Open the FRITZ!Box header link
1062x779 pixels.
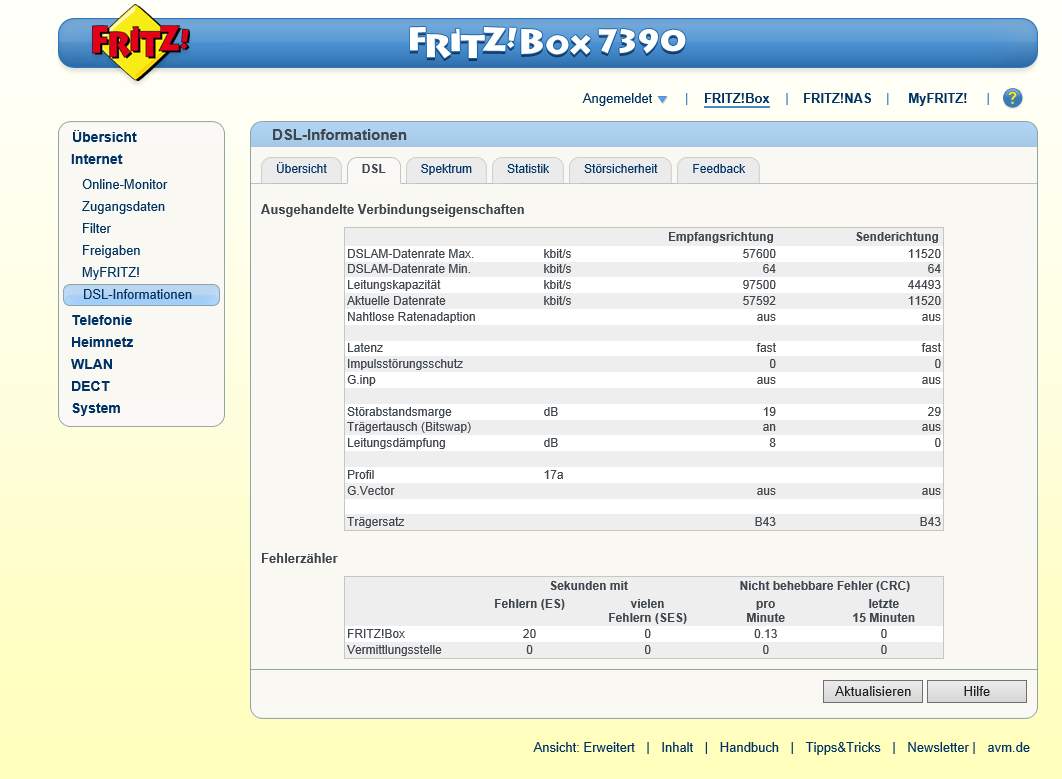tap(736, 98)
